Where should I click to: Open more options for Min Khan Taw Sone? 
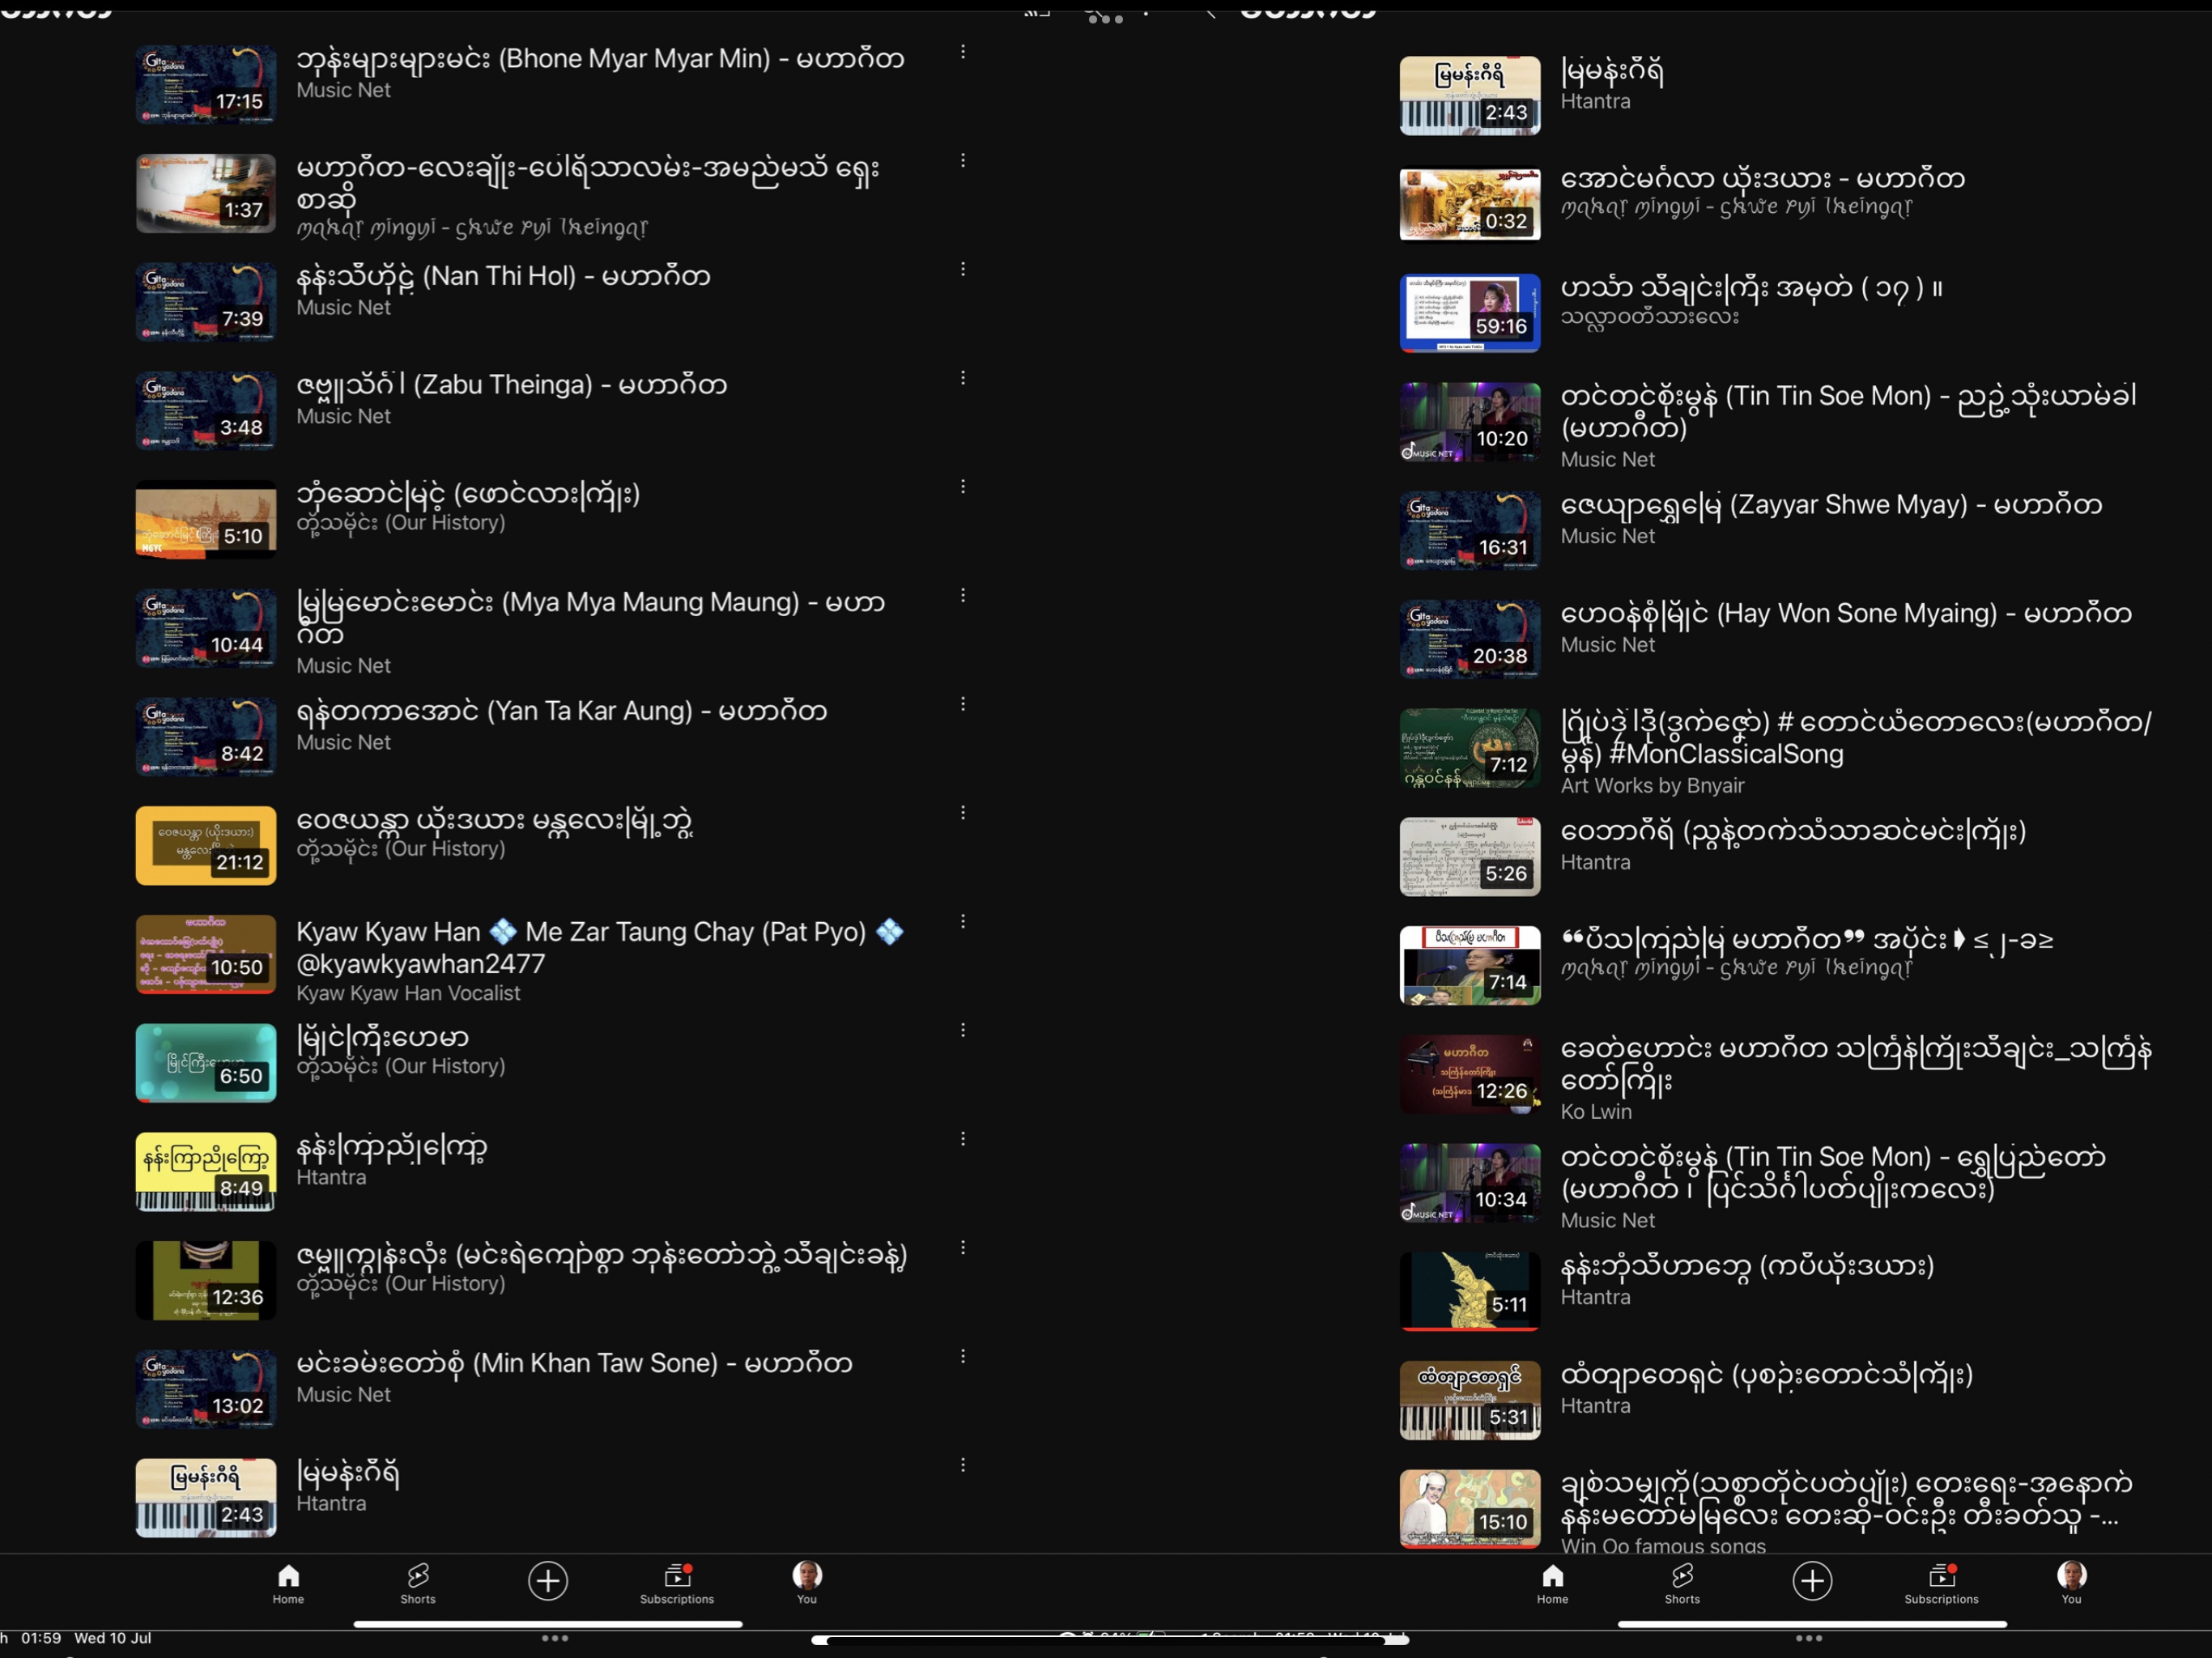click(963, 1356)
